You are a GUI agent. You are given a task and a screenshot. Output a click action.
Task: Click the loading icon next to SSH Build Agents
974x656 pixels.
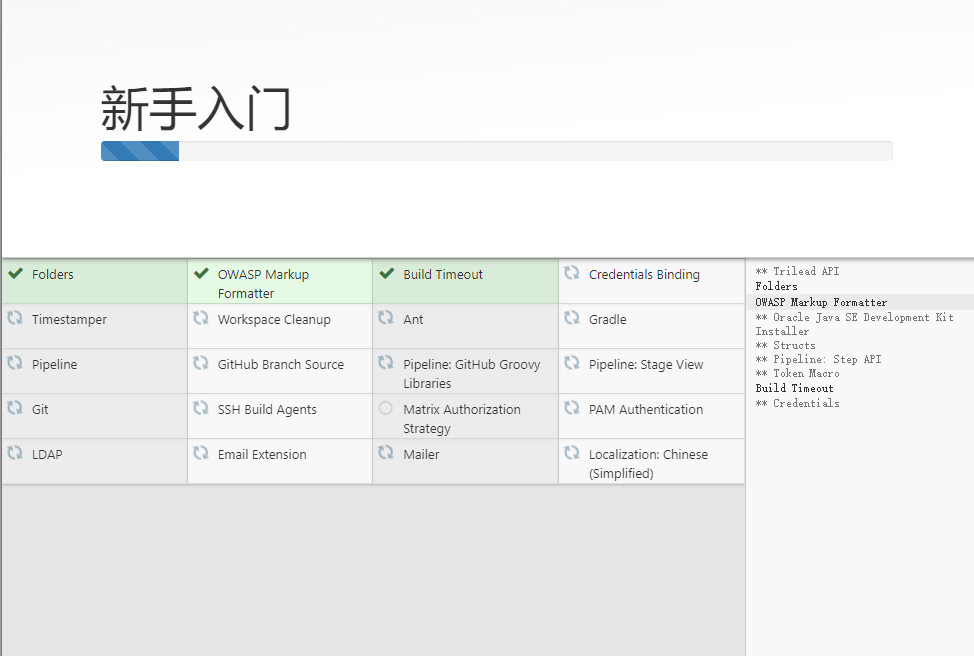coord(201,408)
